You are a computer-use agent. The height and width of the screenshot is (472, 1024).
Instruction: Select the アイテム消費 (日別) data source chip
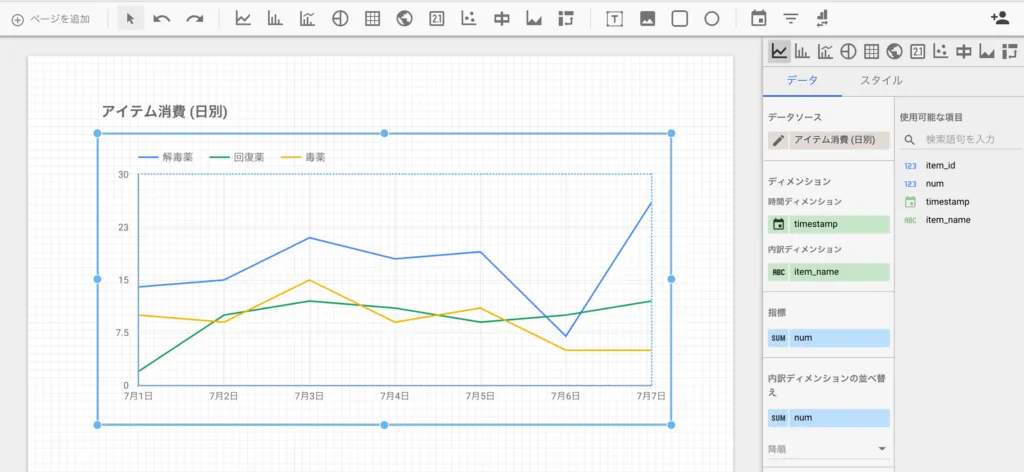pos(839,140)
